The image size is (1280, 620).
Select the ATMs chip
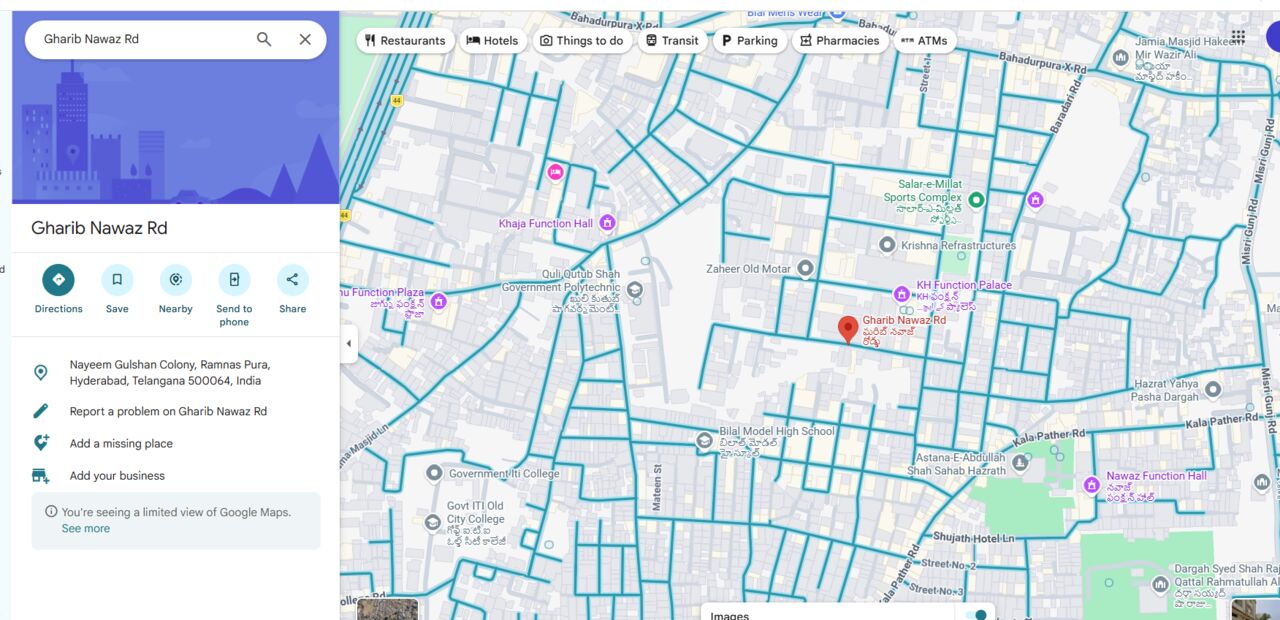[924, 41]
